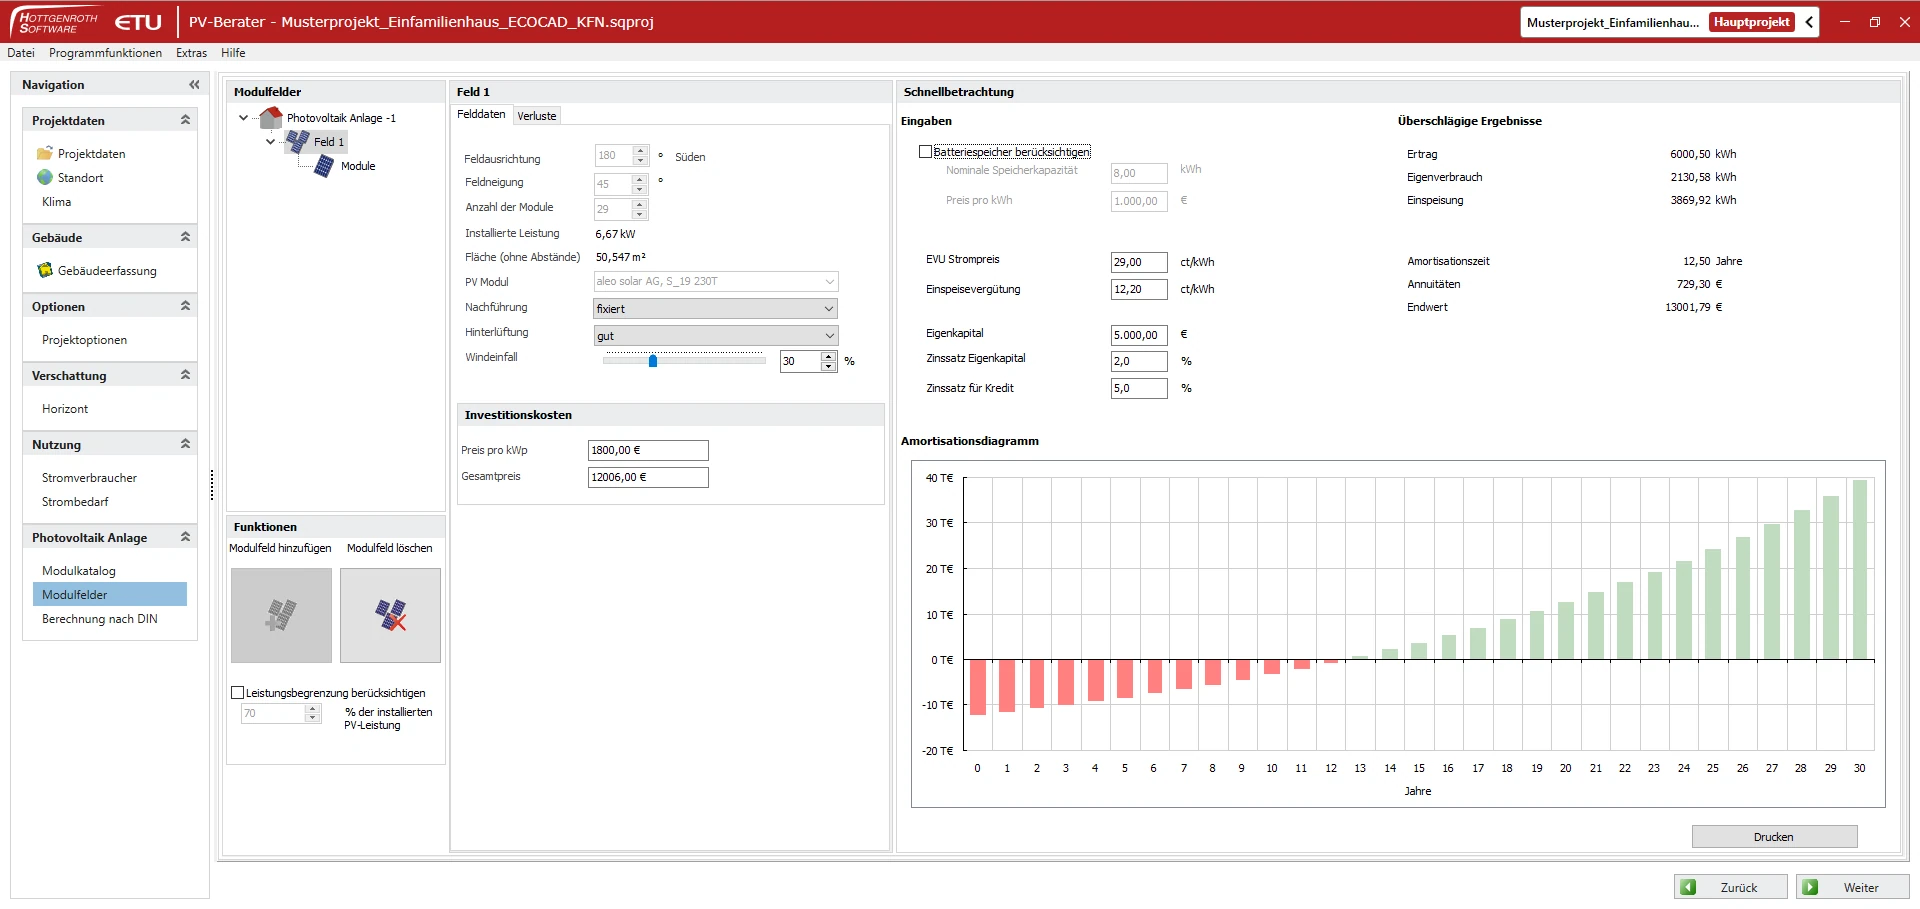Open the Hilfe menu
Image resolution: width=1920 pixels, height=909 pixels.
click(233, 53)
